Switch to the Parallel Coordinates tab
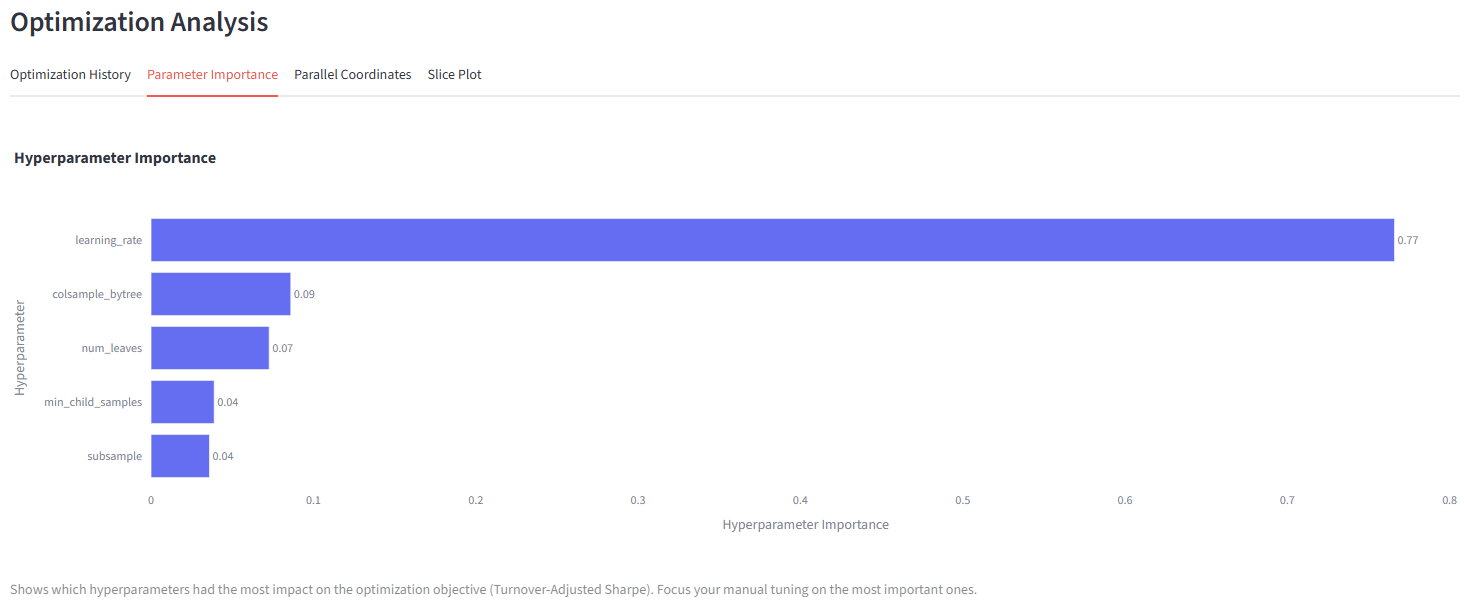The width and height of the screenshot is (1464, 615). (352, 75)
